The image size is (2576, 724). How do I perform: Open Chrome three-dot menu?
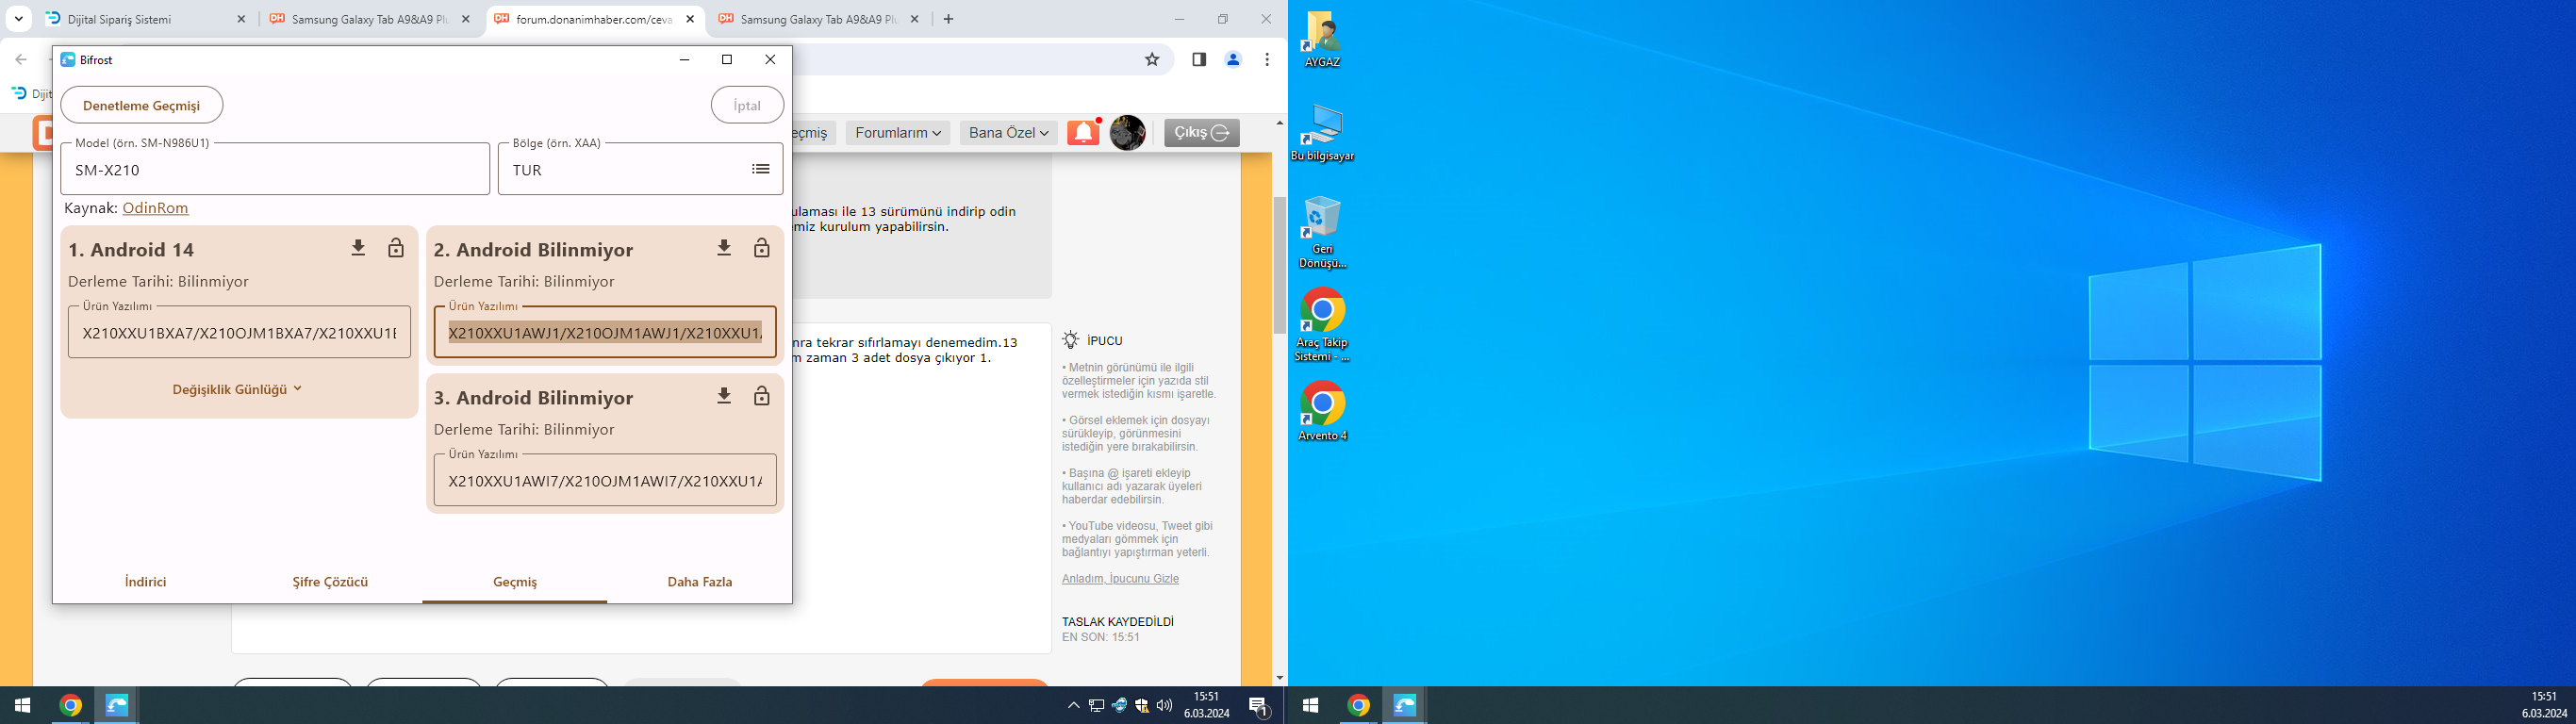(x=1267, y=59)
